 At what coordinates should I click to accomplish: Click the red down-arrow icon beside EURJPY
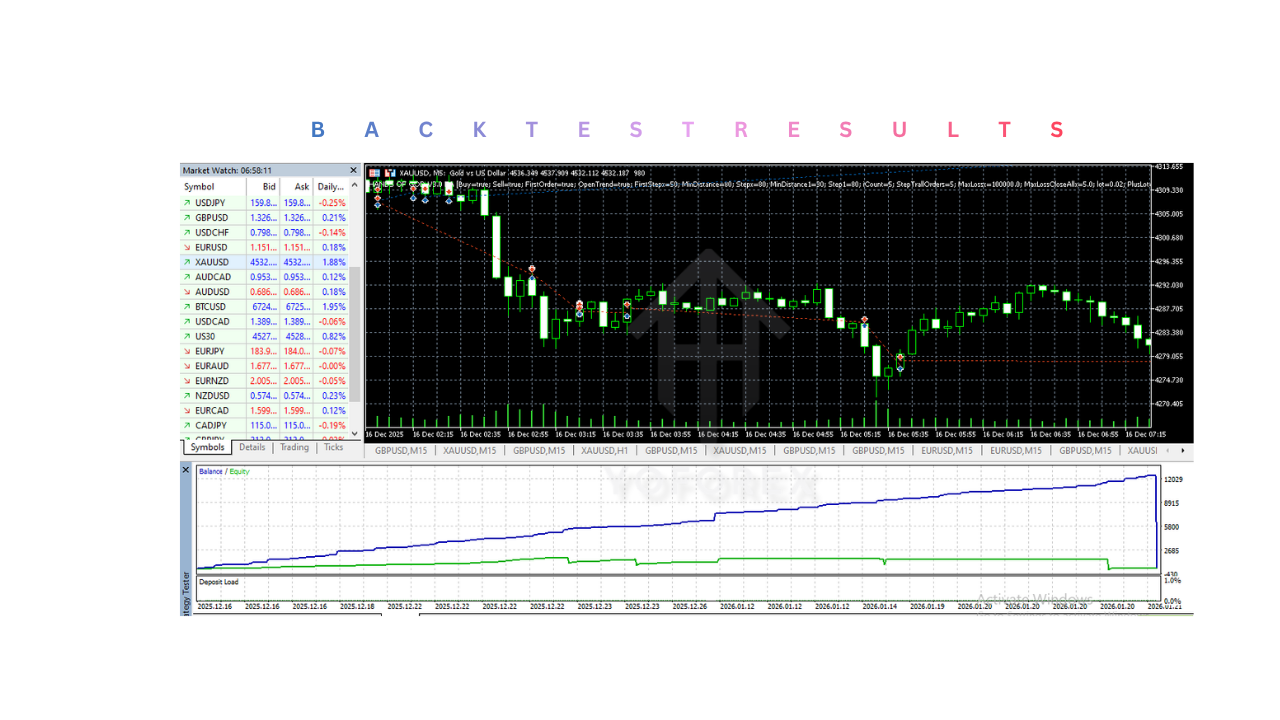point(187,351)
